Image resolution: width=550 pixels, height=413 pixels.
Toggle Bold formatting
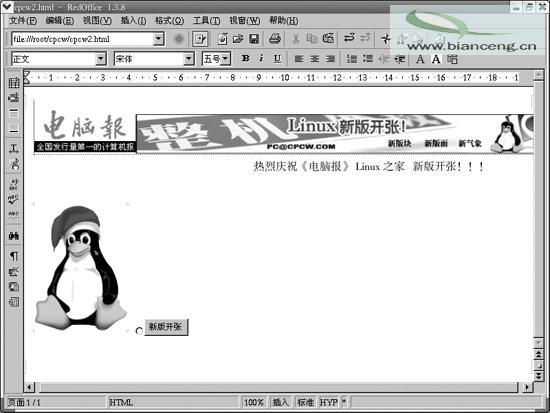(x=246, y=58)
